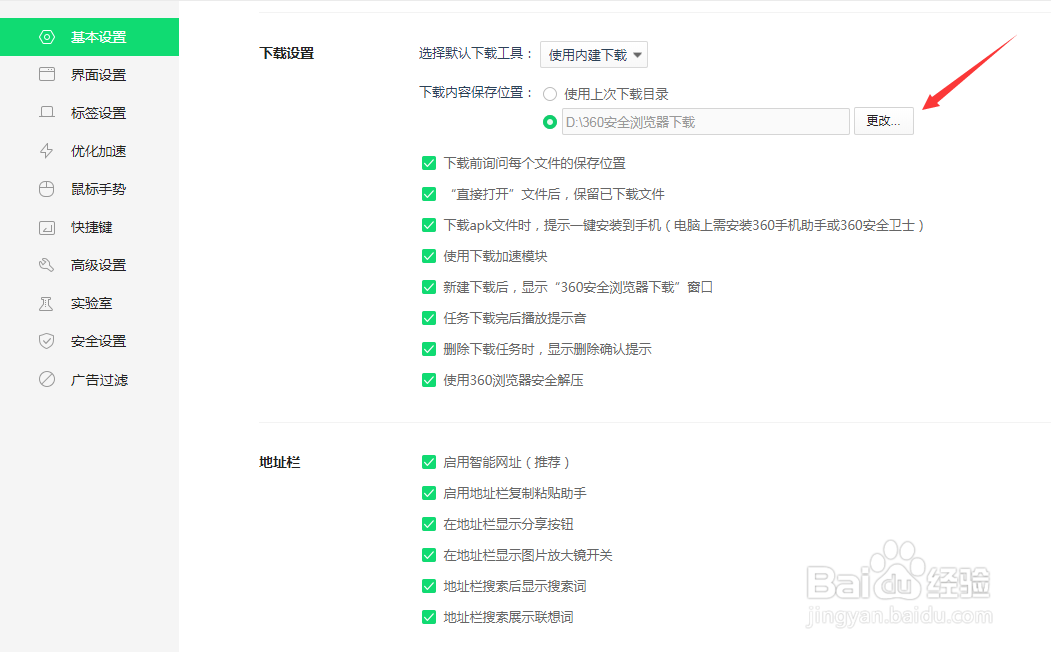Click the 基本设置 gear icon
This screenshot has height=652, width=1051.
[x=47, y=37]
